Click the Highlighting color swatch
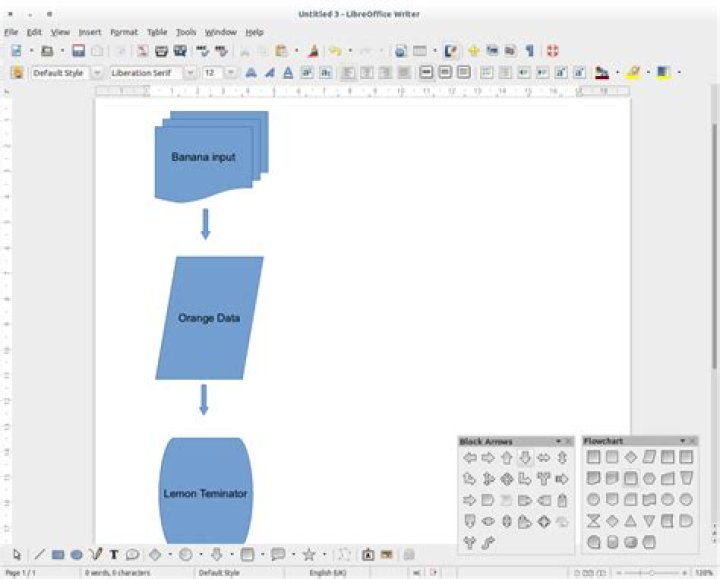 [633, 73]
